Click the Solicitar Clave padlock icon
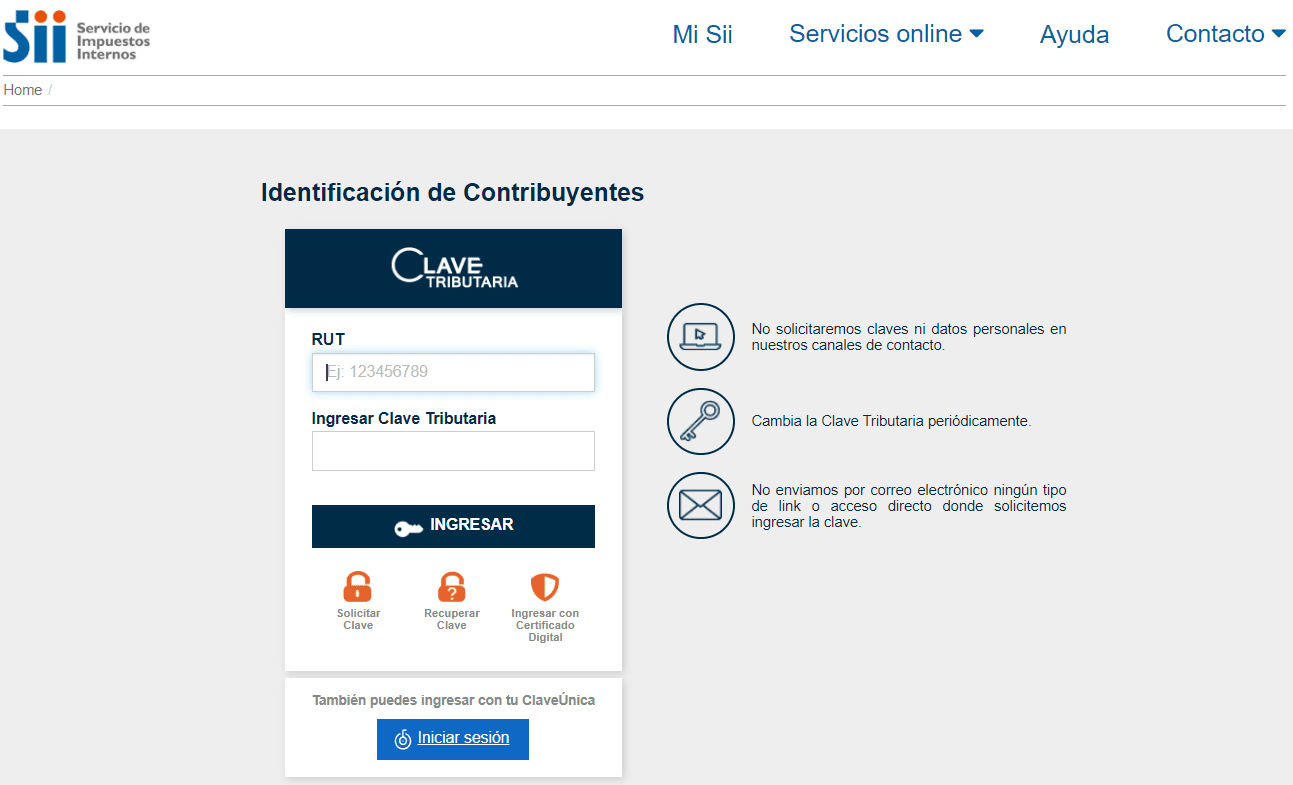1293x785 pixels. (x=357, y=586)
